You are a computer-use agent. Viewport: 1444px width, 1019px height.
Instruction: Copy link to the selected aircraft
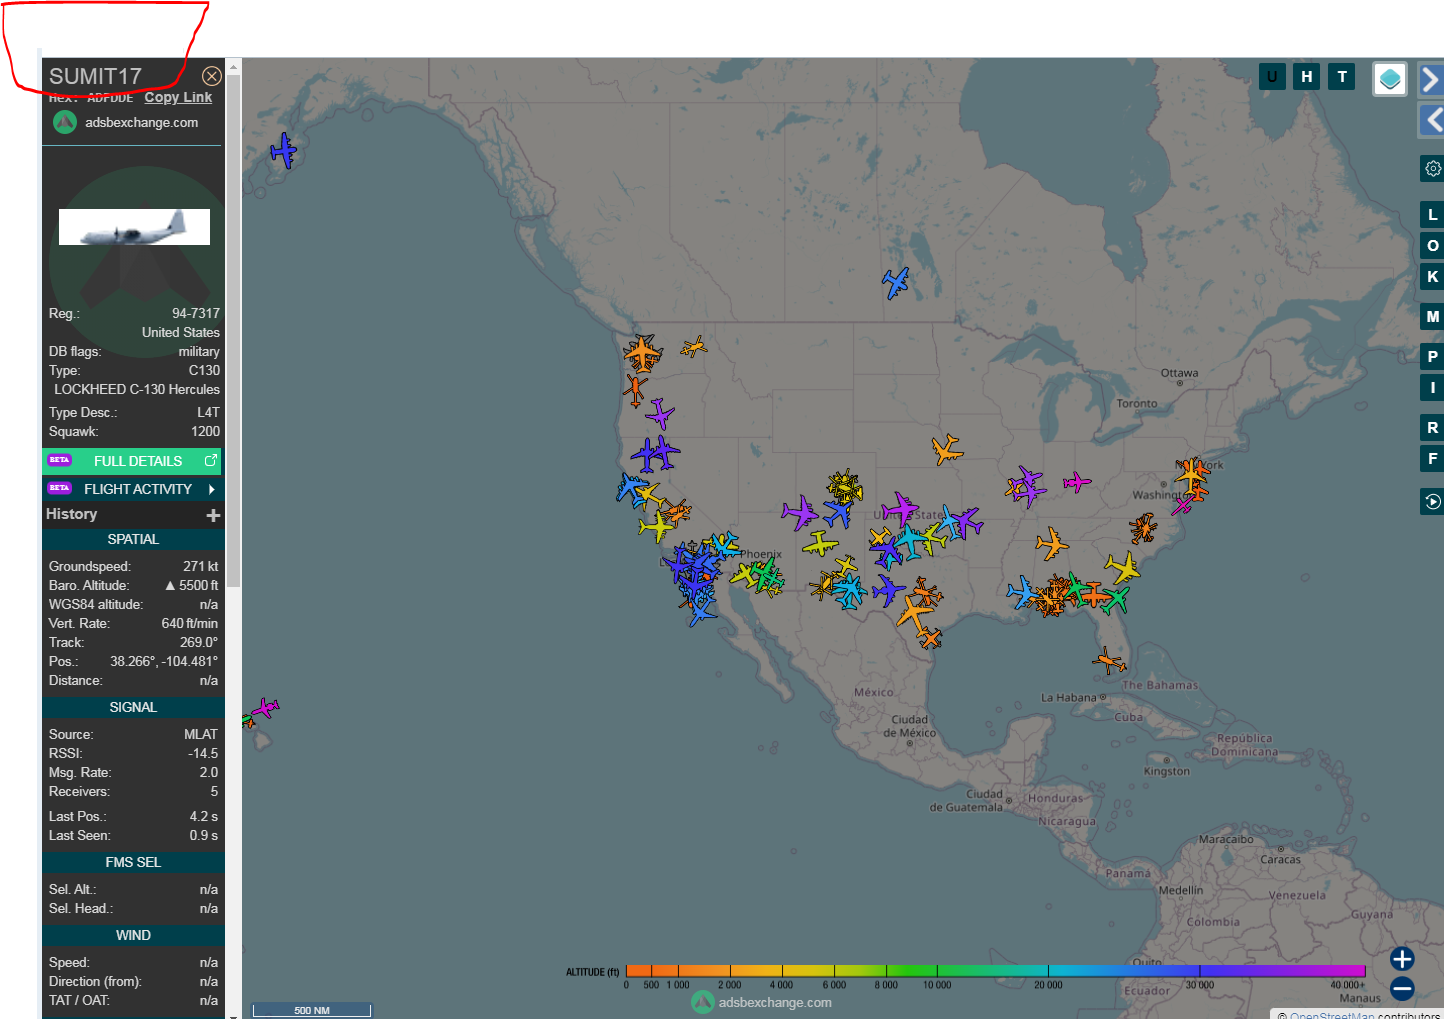pos(178,97)
